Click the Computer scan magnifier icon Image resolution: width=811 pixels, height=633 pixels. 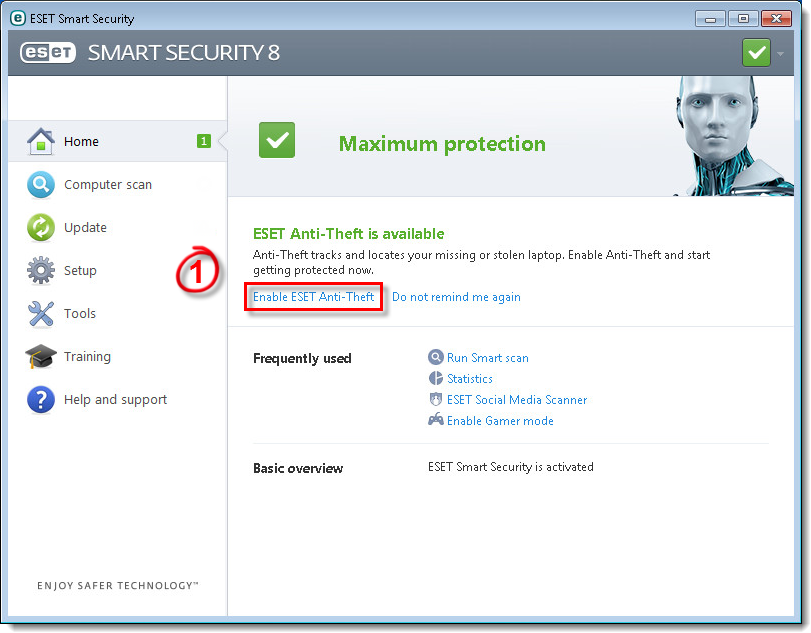click(40, 184)
